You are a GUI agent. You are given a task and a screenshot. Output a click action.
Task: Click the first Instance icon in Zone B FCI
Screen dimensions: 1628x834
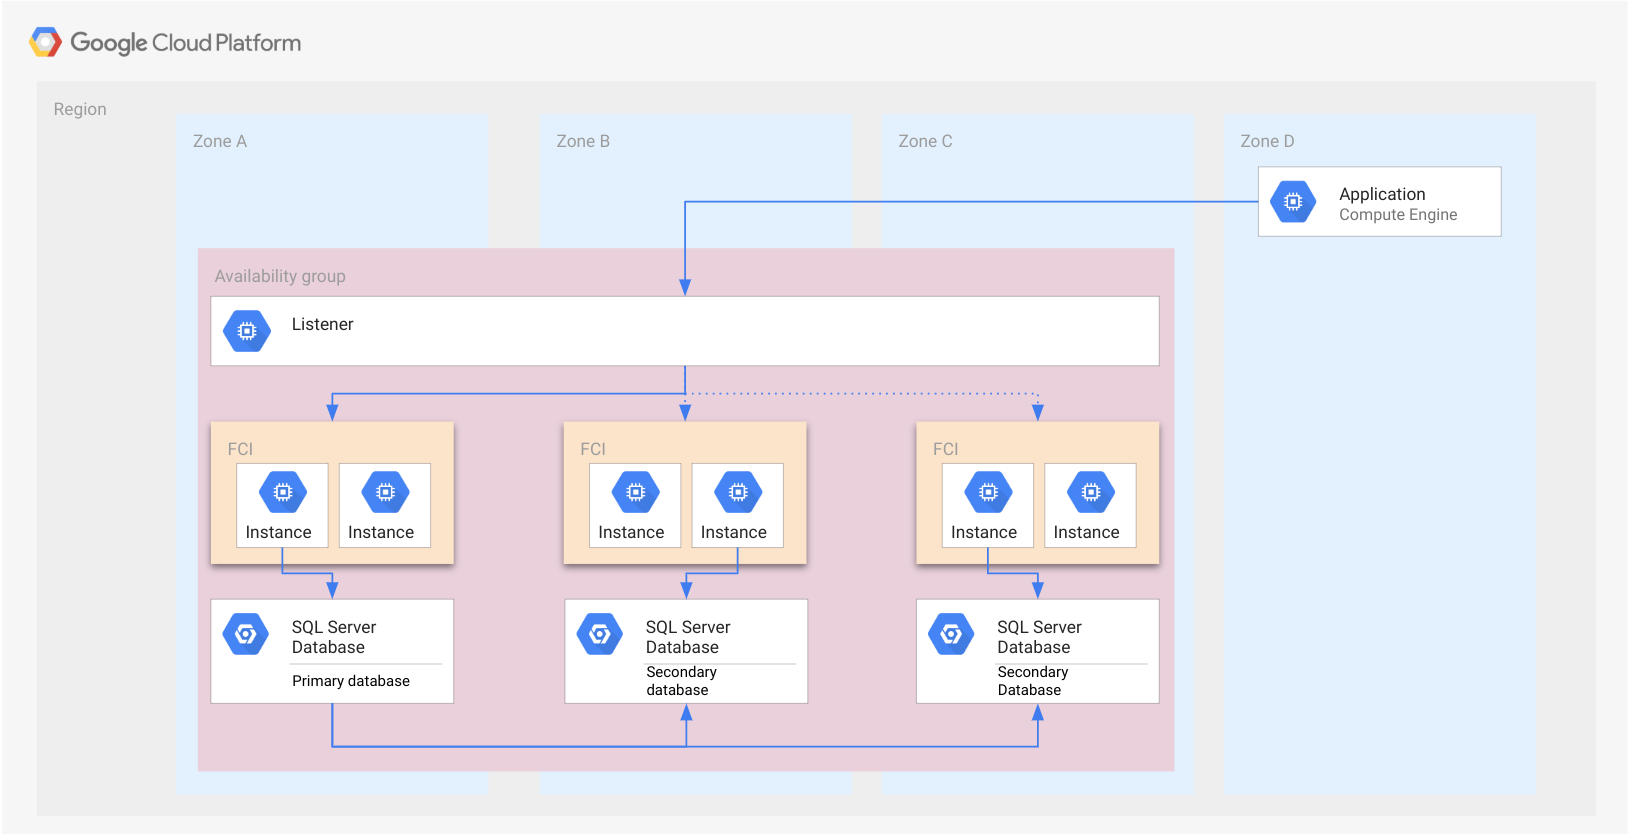click(x=635, y=492)
